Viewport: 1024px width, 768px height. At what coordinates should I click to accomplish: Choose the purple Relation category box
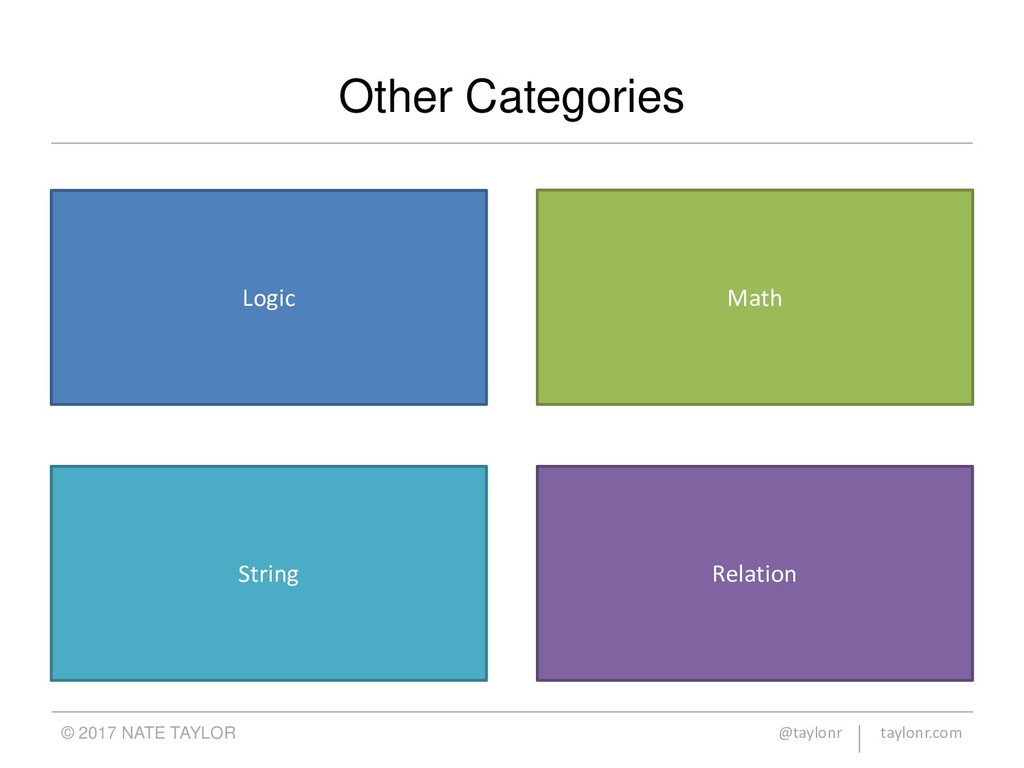click(x=755, y=573)
